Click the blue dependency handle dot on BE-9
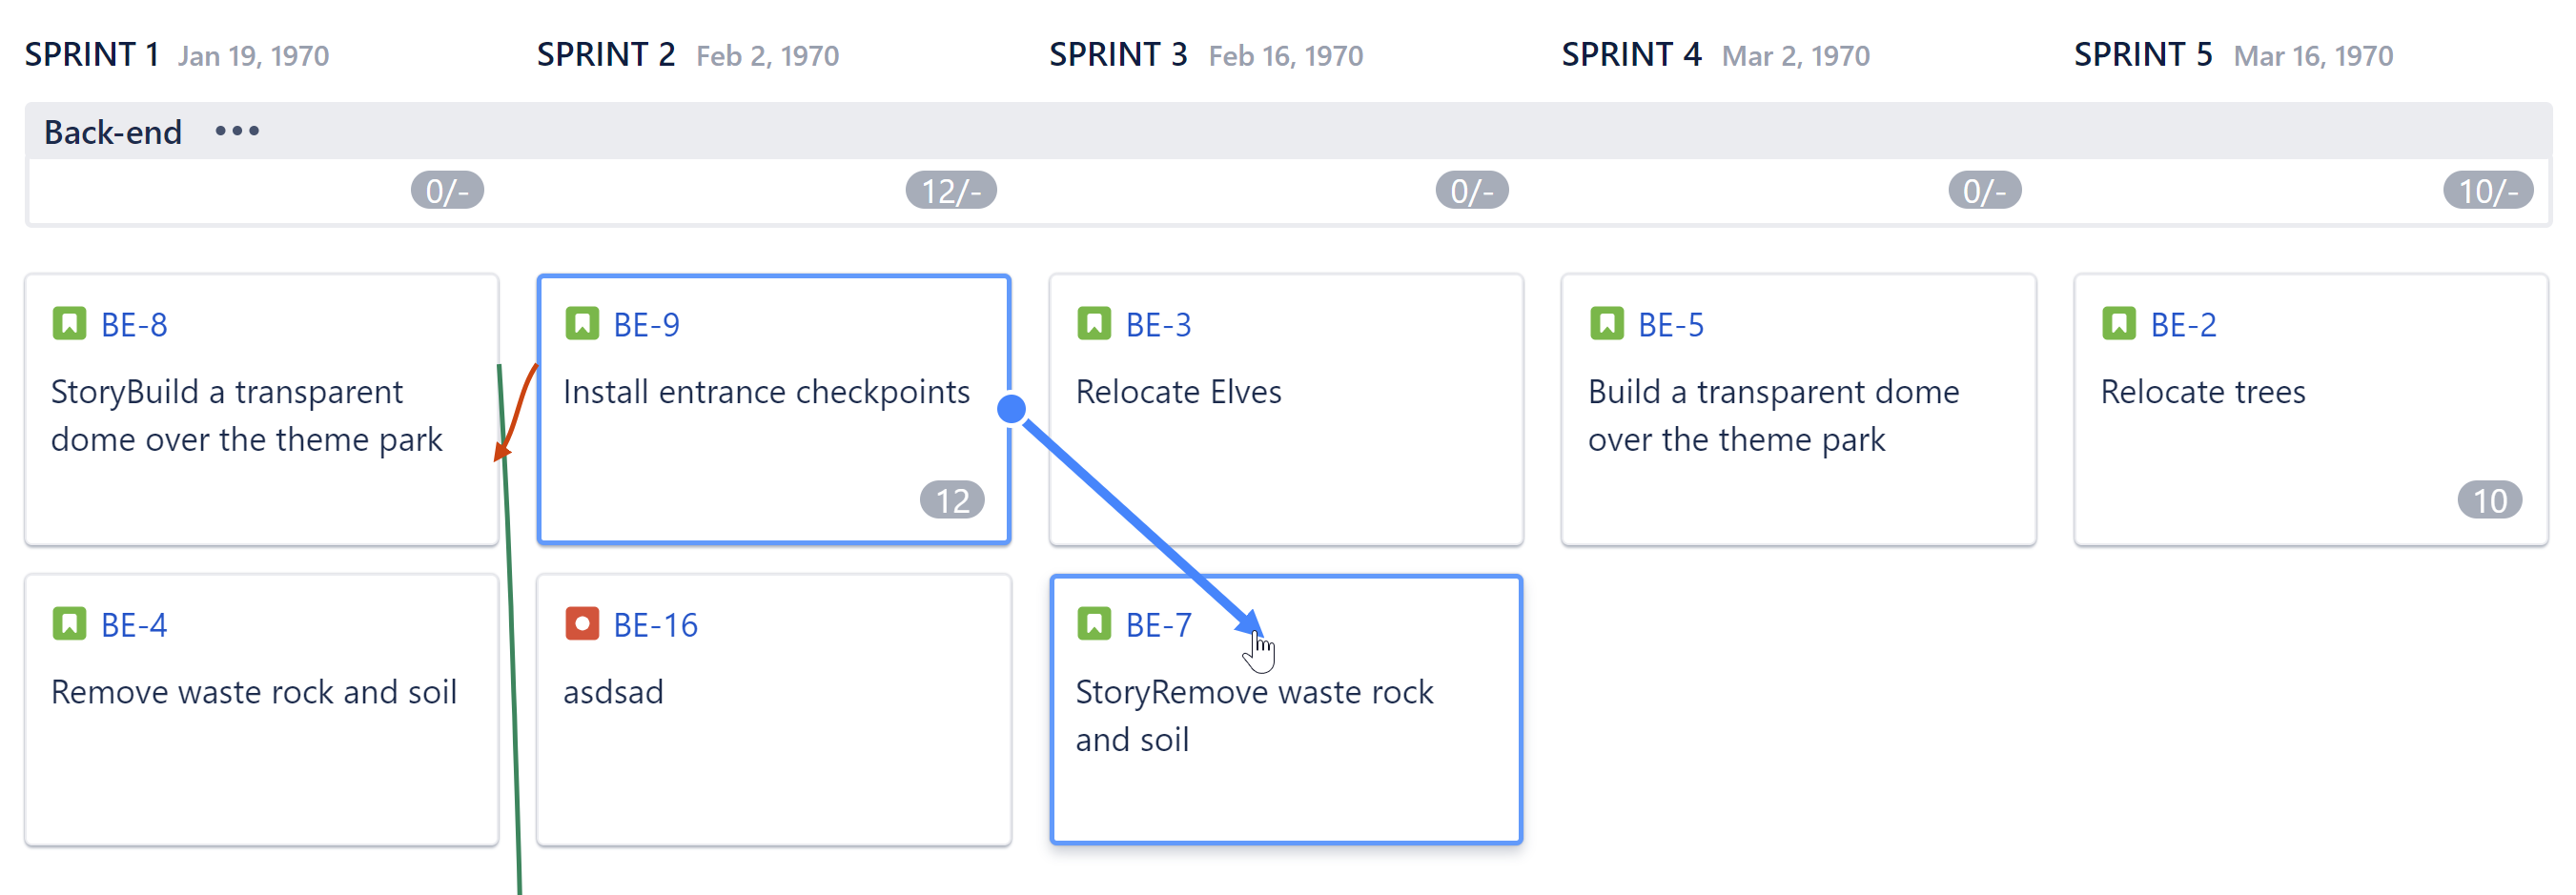The image size is (2576, 895). click(1011, 408)
